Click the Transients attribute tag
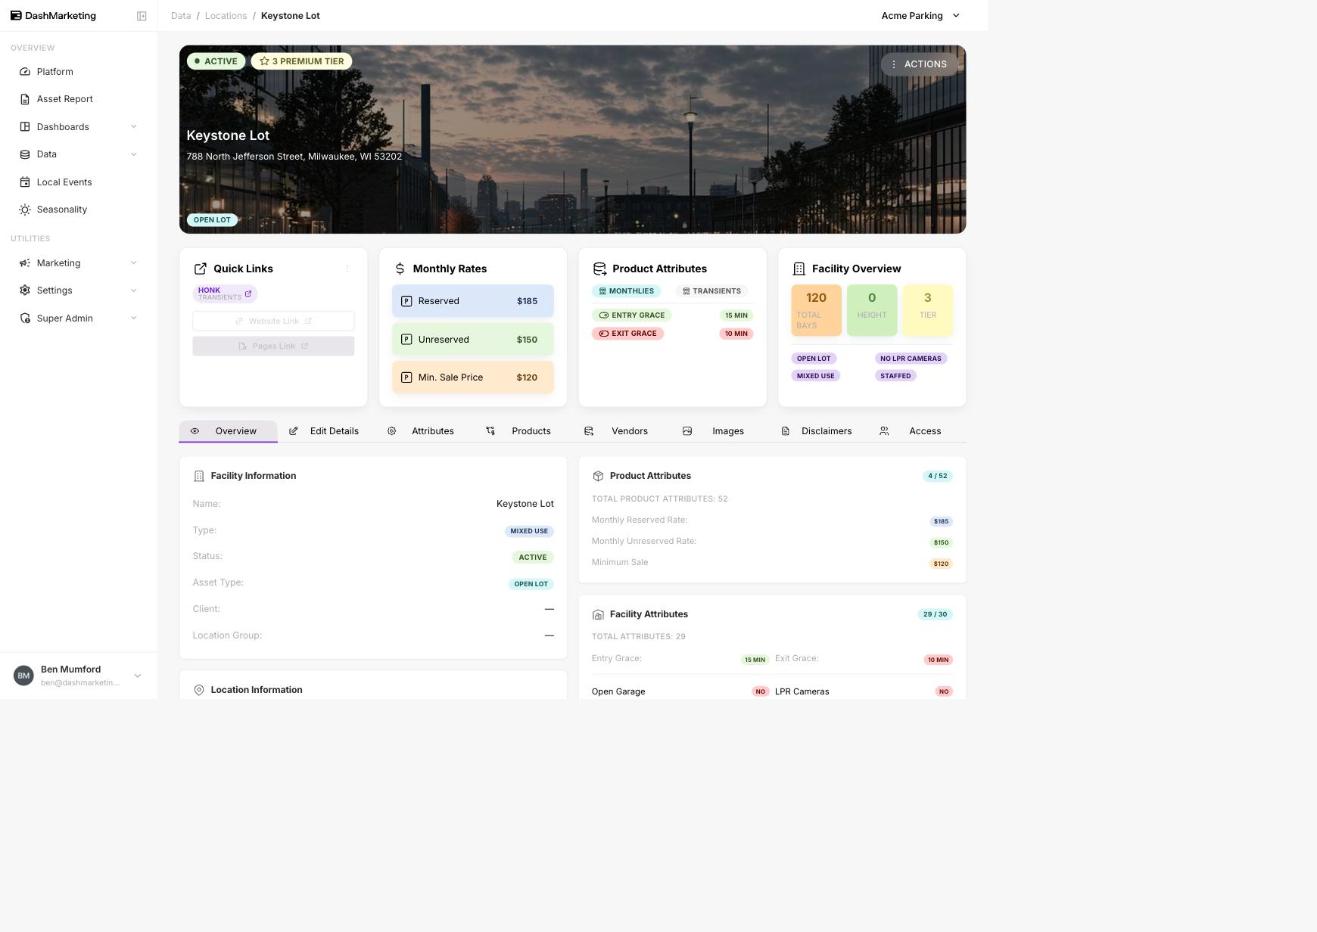1317x932 pixels. [712, 291]
